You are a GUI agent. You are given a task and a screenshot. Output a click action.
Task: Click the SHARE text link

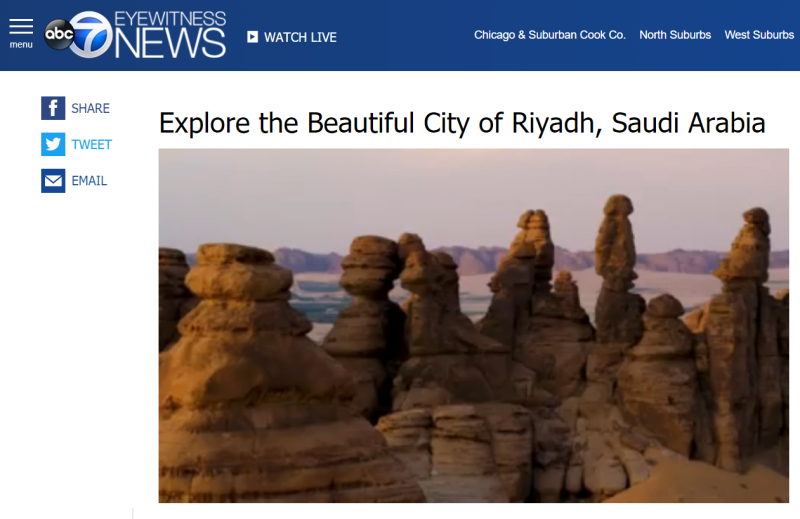click(90, 108)
